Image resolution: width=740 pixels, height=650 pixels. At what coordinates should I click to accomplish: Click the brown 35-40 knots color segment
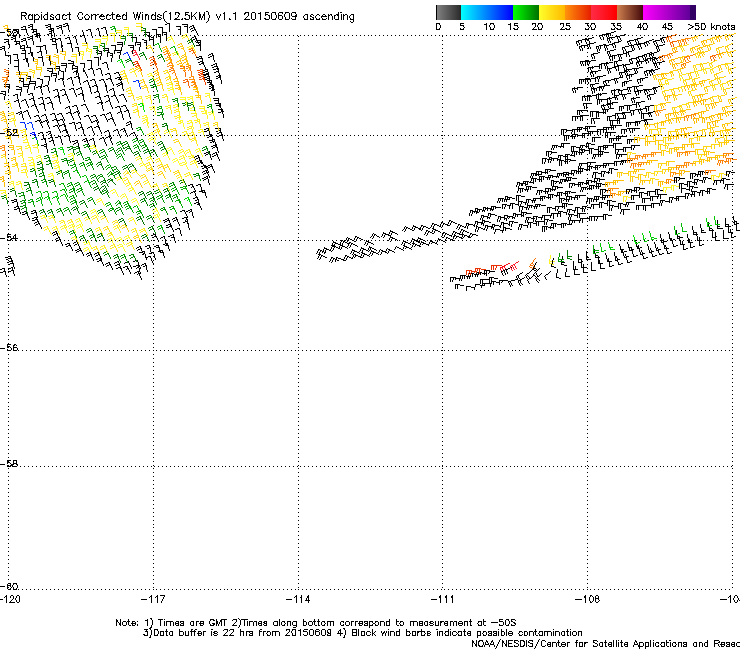[x=630, y=12]
